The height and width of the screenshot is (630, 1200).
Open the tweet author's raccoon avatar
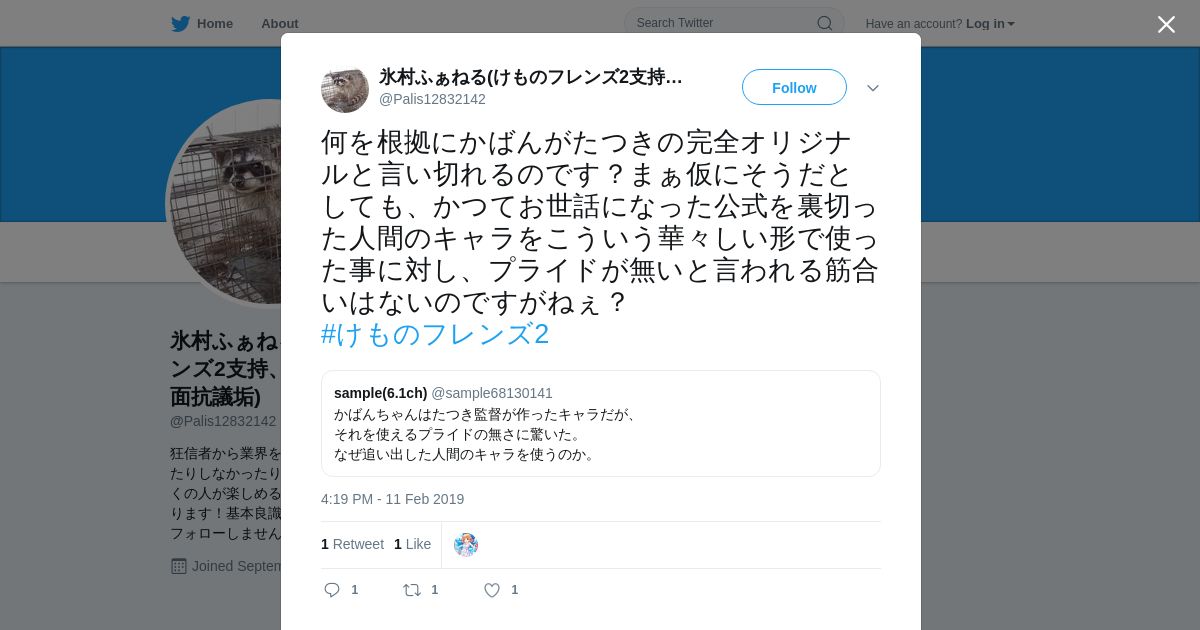pyautogui.click(x=345, y=89)
